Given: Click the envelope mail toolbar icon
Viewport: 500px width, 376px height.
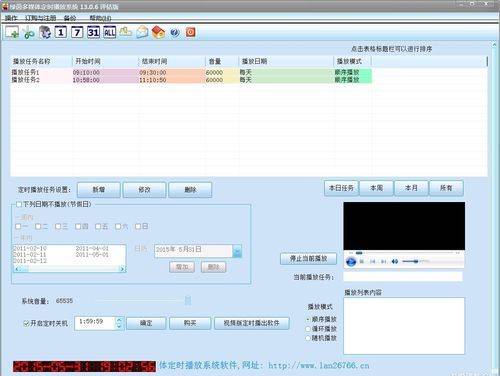Looking at the screenshot, I should [x=142, y=32].
